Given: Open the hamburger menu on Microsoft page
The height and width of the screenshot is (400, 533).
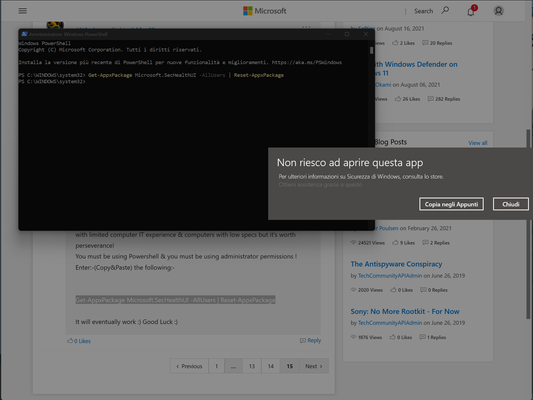Looking at the screenshot, I should pos(22,11).
